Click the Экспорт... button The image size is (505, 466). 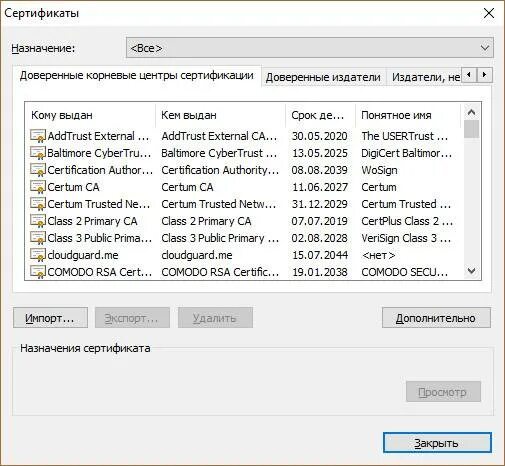(132, 318)
